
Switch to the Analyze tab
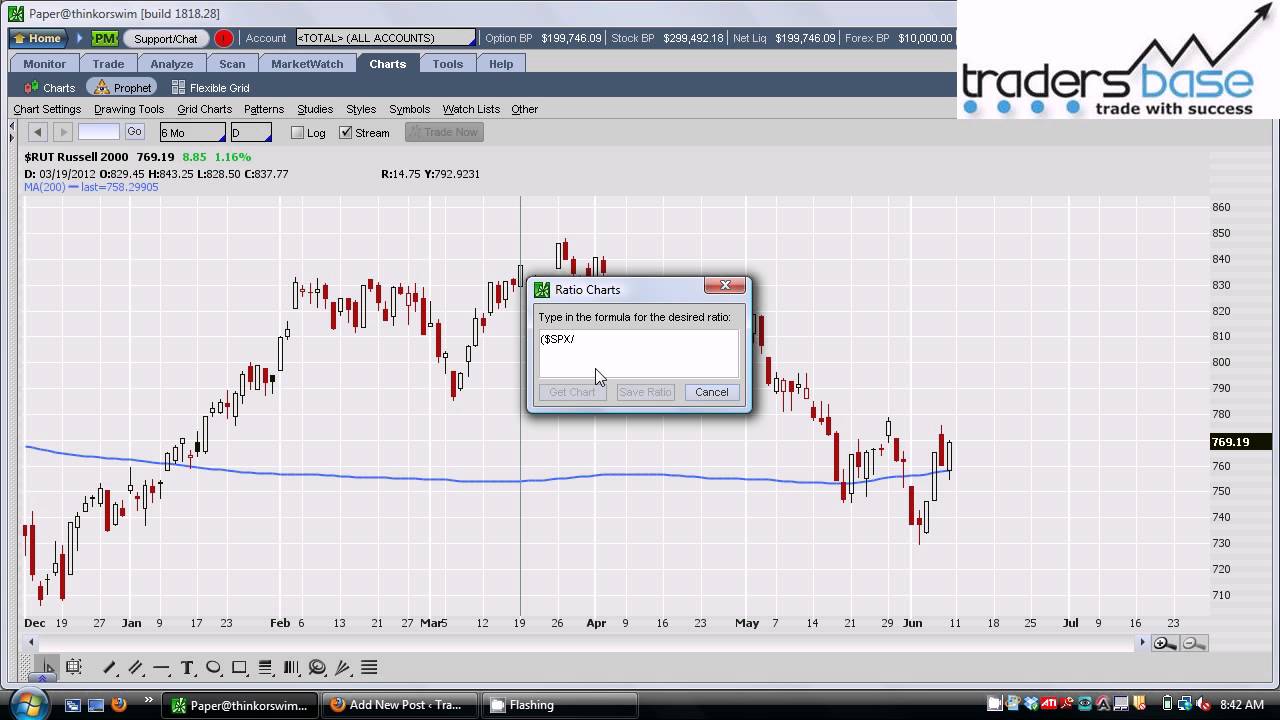[x=172, y=64]
